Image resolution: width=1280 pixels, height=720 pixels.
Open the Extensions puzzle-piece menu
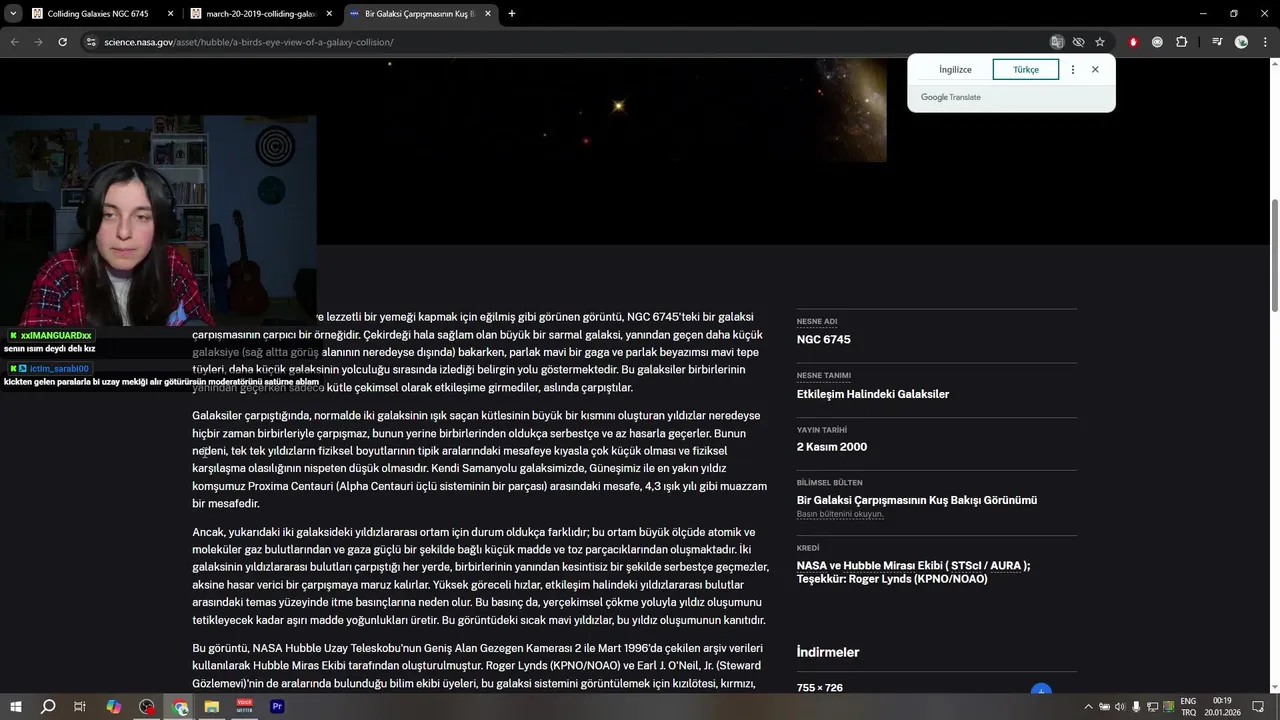click(x=1182, y=42)
